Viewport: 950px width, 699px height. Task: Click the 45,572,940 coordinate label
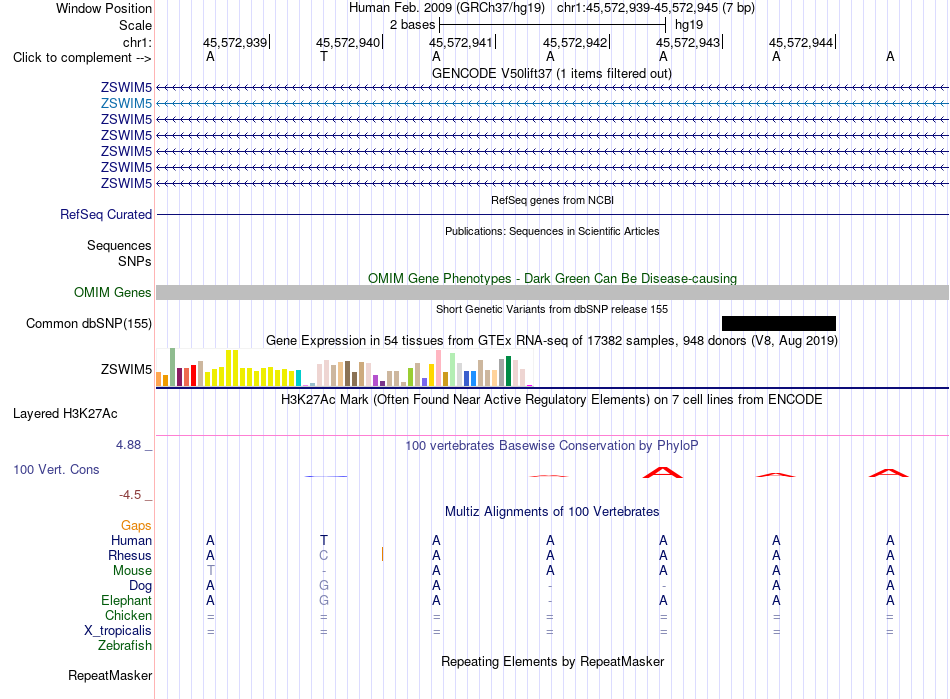click(x=348, y=42)
